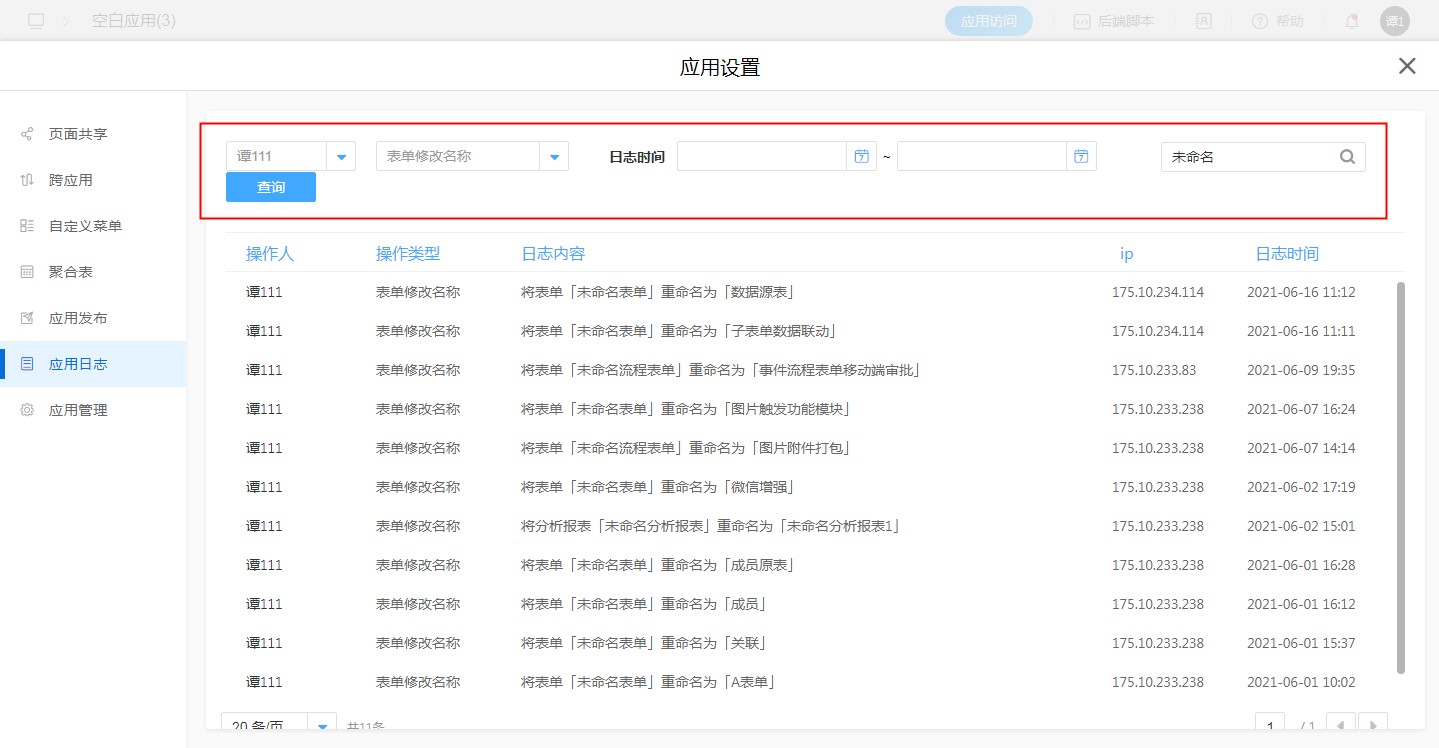This screenshot has height=748, width=1439.
Task: Click the 聚合表 table icon in sidebar
Action: tap(27, 272)
